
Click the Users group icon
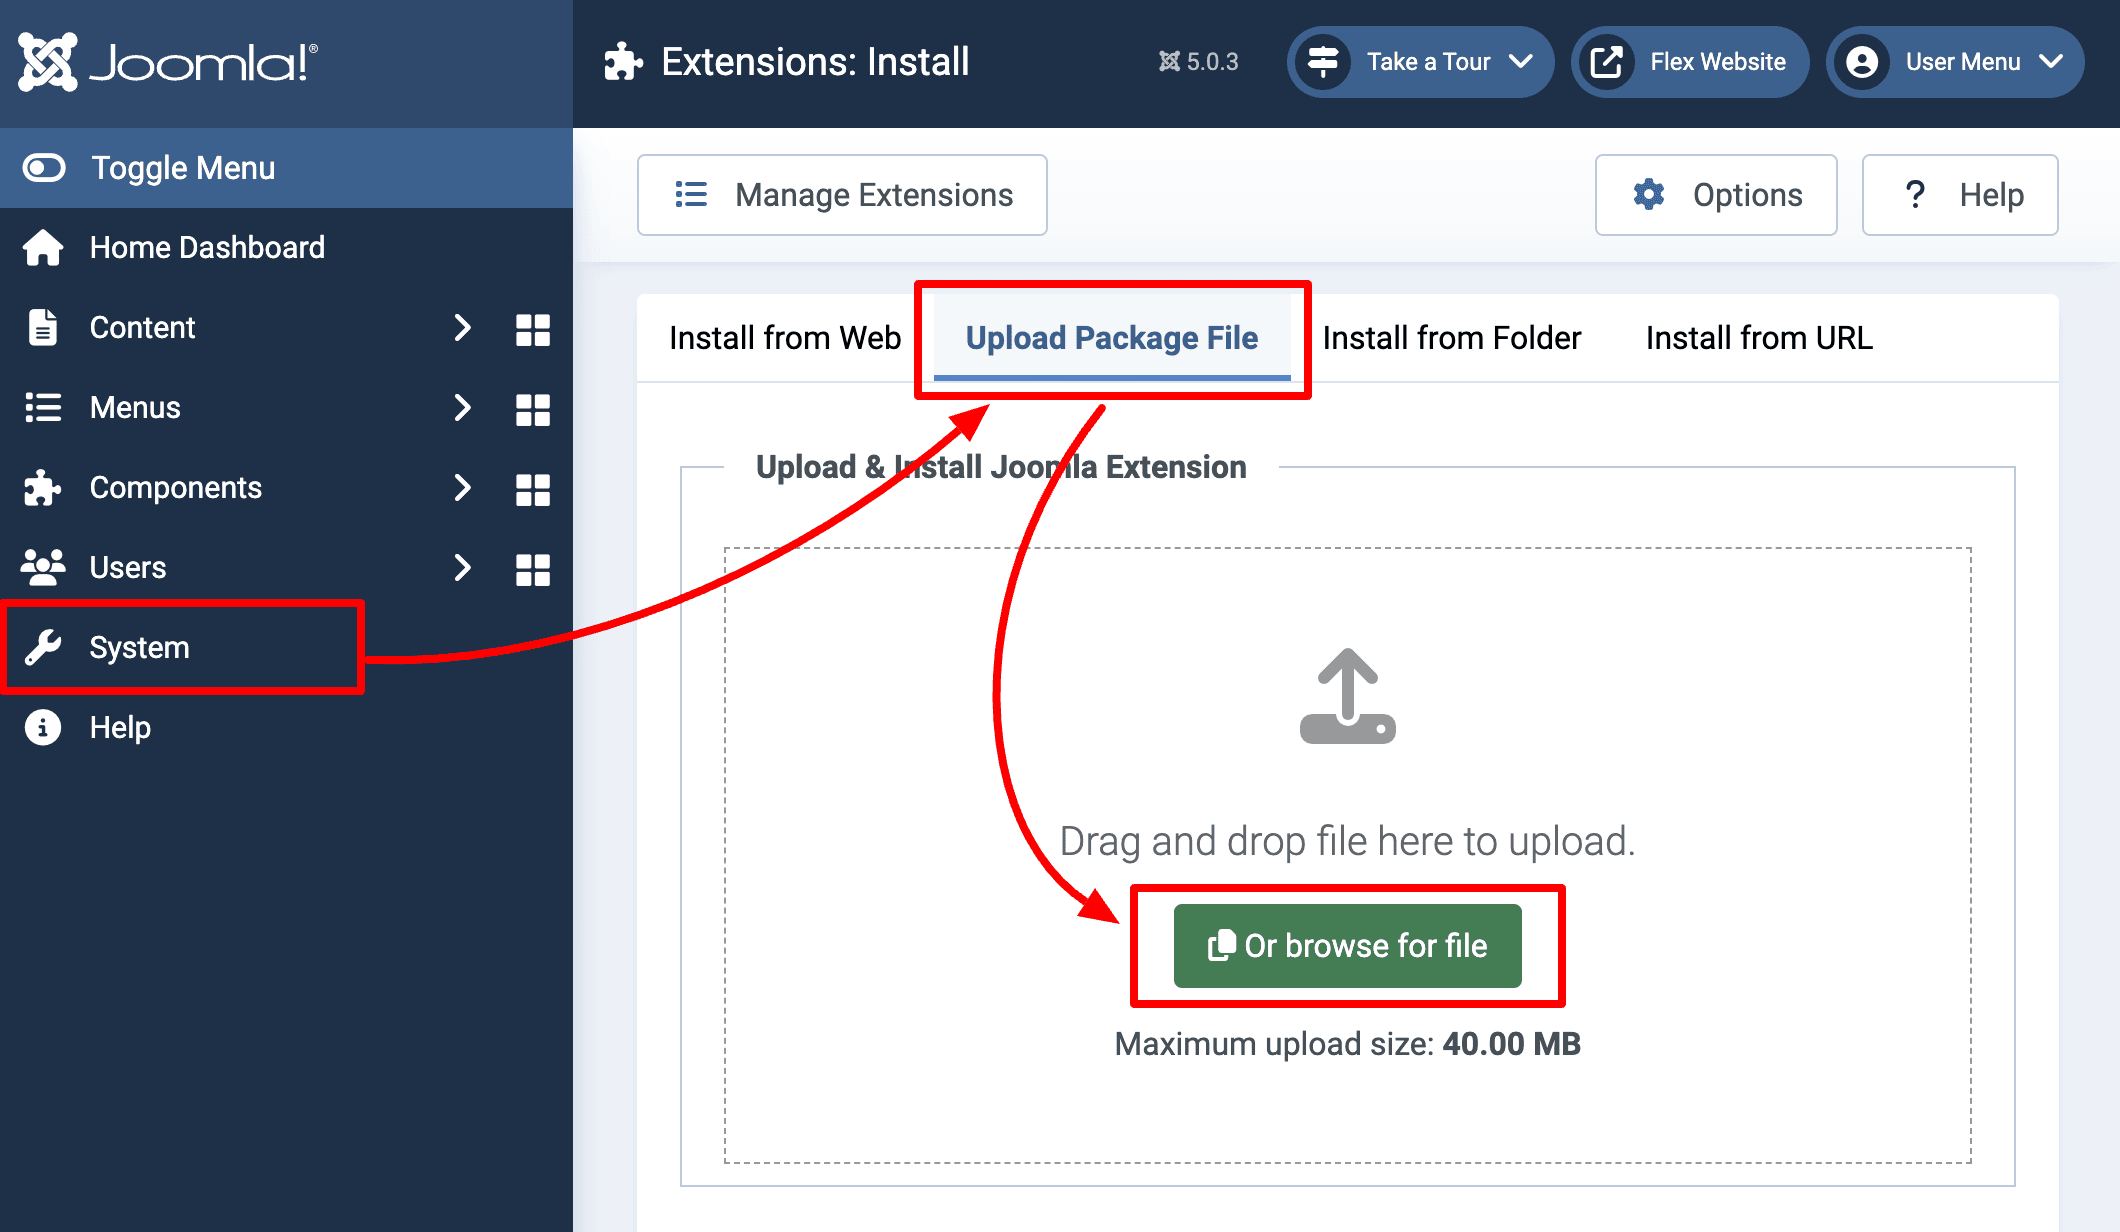click(43, 567)
